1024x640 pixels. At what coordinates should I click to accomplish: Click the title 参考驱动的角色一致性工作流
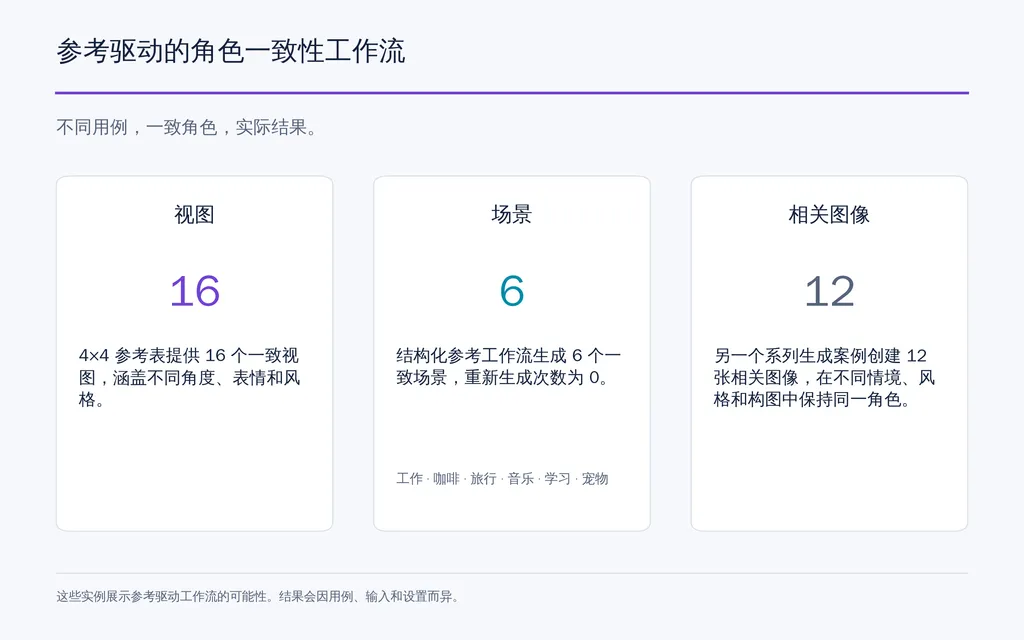tap(231, 51)
